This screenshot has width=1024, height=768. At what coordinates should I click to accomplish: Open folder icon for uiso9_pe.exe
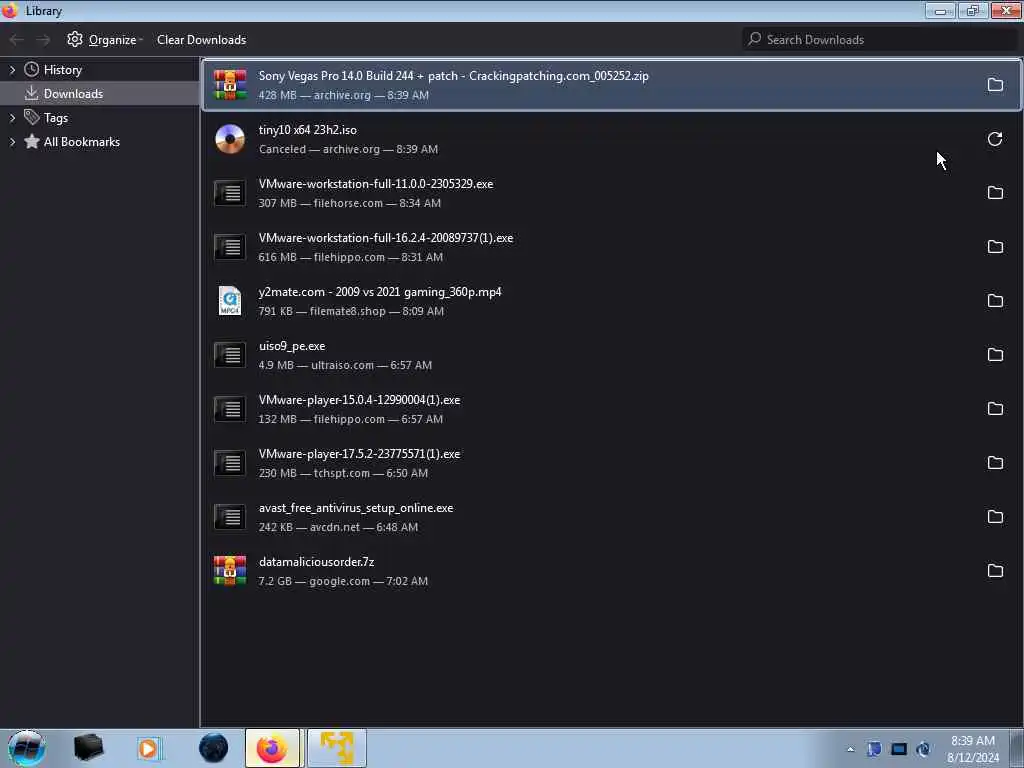[995, 355]
